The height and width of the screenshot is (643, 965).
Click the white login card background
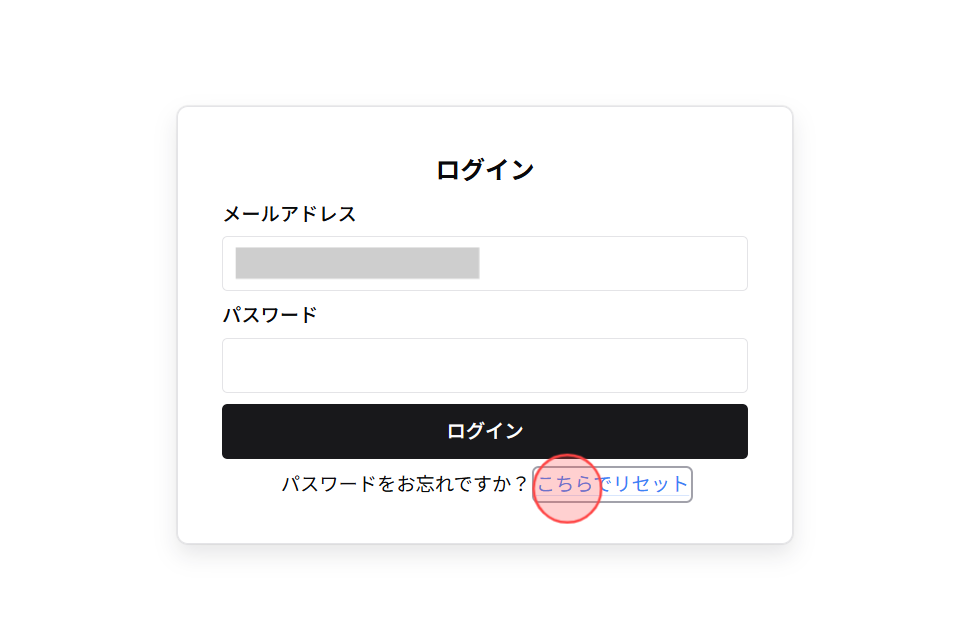click(x=484, y=130)
